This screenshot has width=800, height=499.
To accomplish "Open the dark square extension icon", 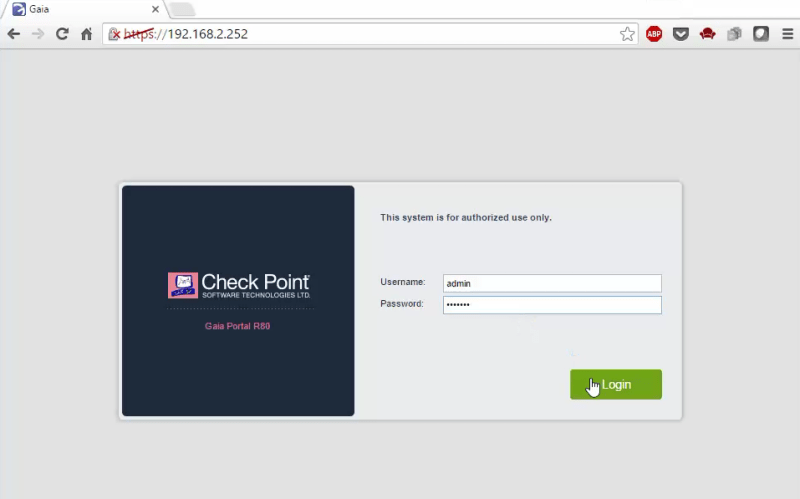I will (761, 34).
